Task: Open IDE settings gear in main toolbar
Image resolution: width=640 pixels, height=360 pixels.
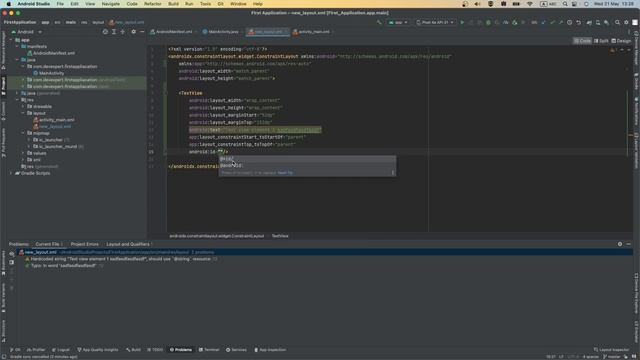Action: (x=626, y=22)
